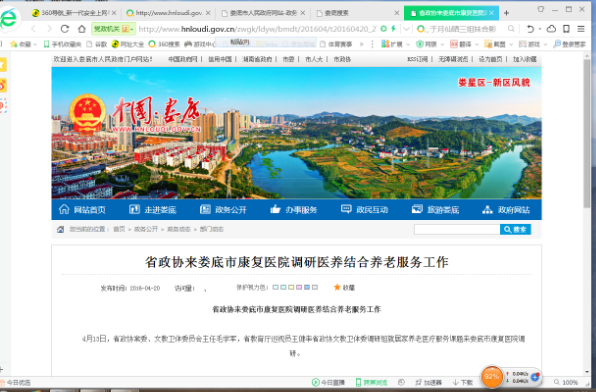Click the blue 搜索 search button
Image resolution: width=596 pixels, height=392 pixels.
tap(515, 229)
